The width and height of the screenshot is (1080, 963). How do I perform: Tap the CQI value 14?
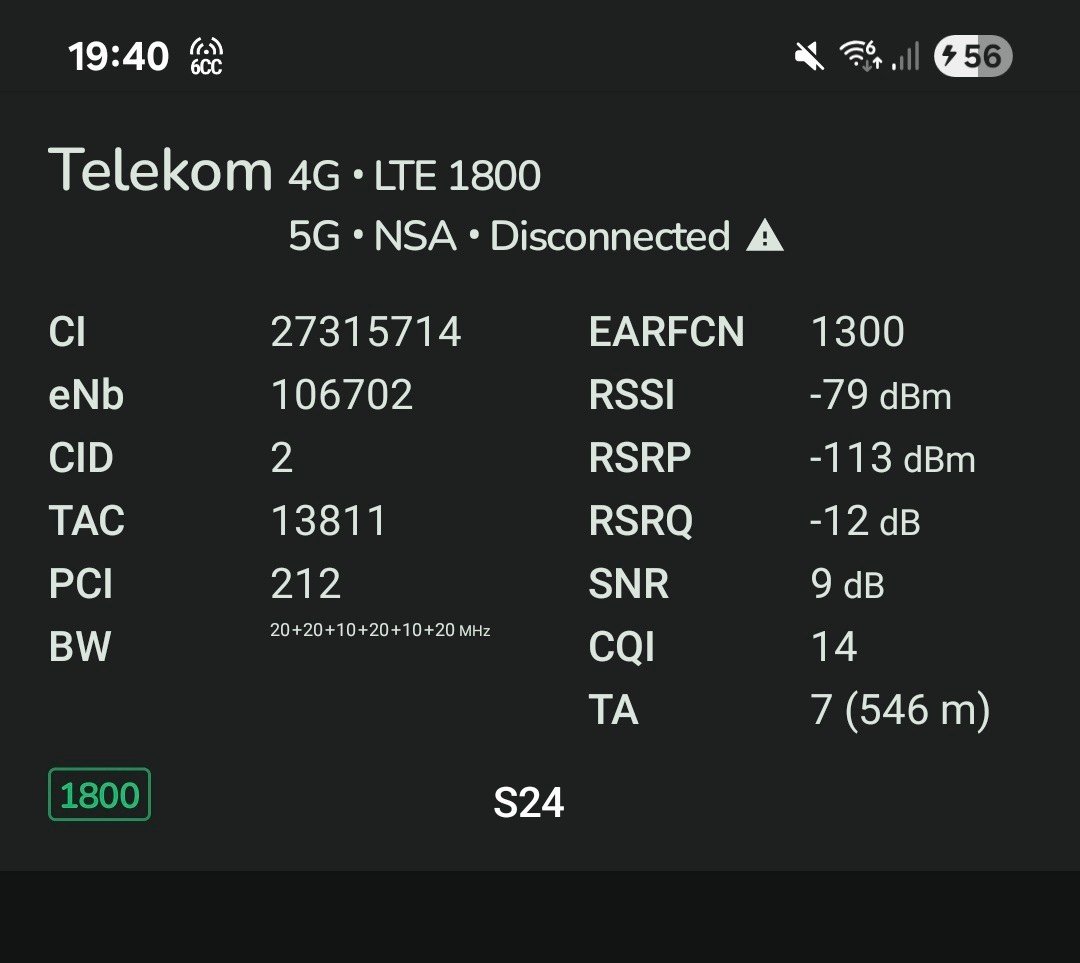pyautogui.click(x=834, y=647)
